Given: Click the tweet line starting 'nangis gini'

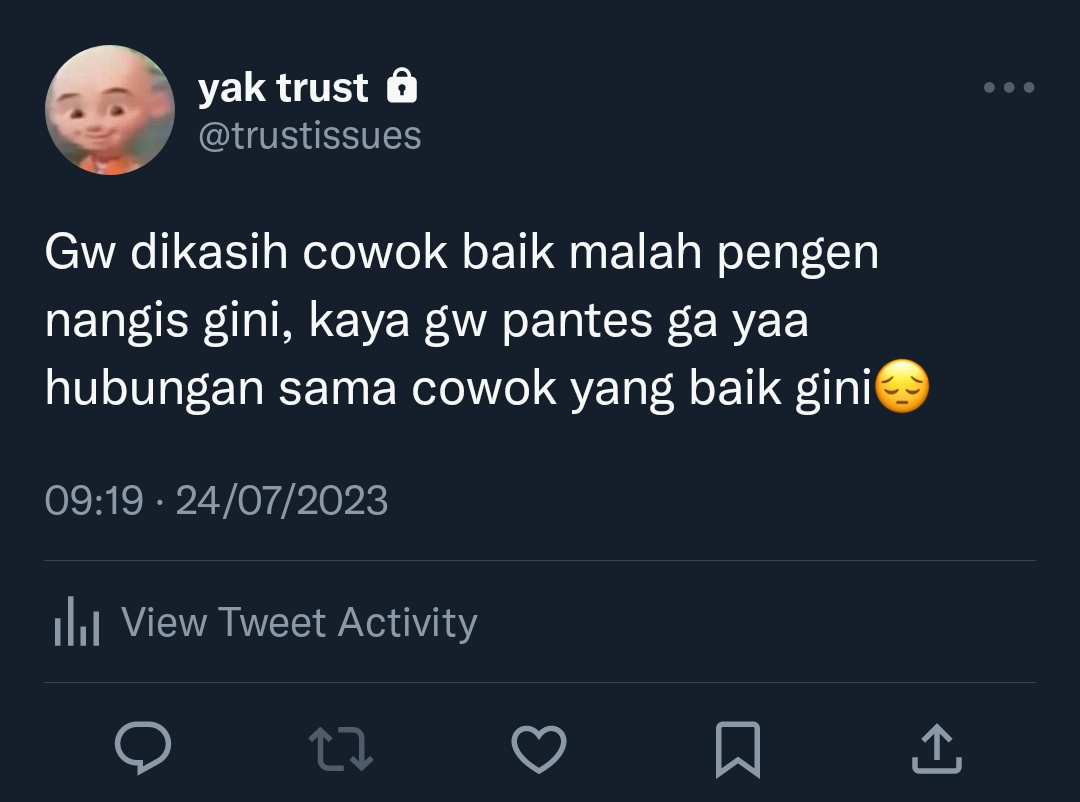Looking at the screenshot, I should pos(426,321).
